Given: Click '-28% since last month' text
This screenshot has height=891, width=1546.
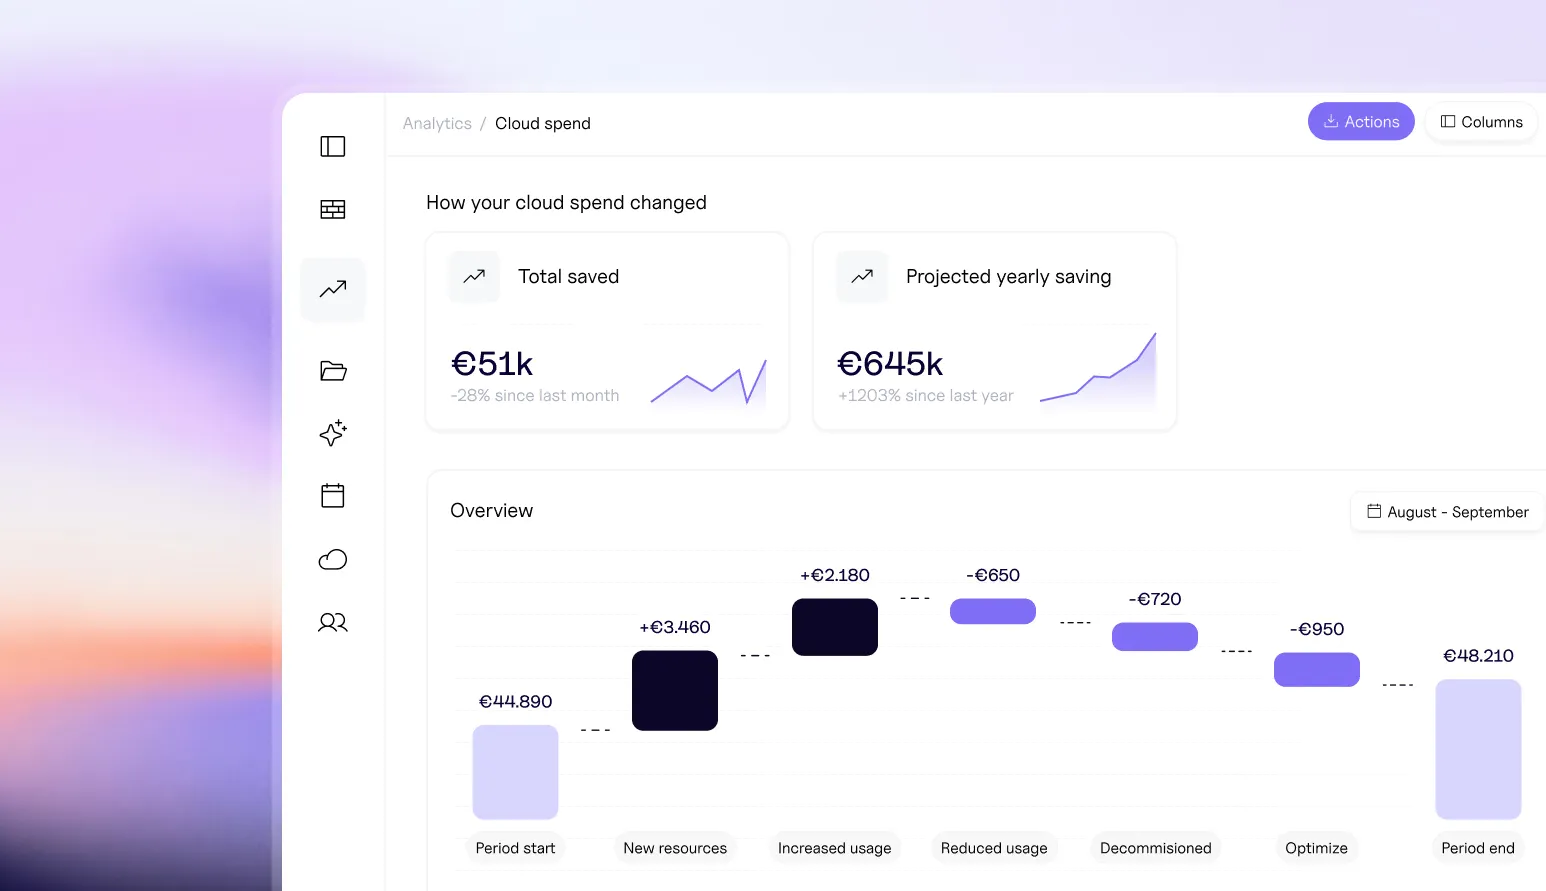Looking at the screenshot, I should [535, 396].
